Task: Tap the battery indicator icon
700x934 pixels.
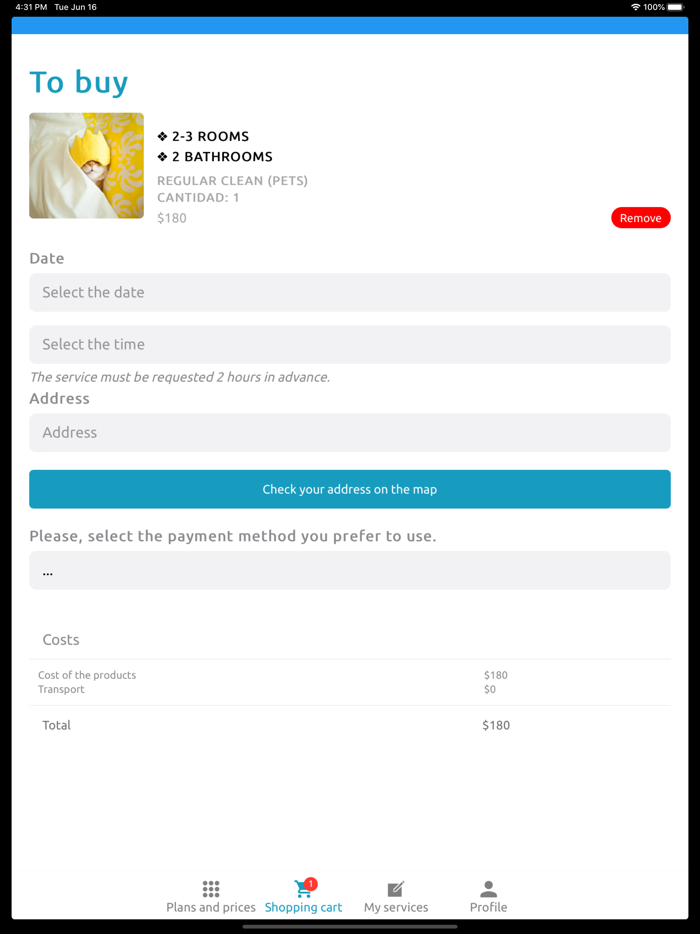Action: pyautogui.click(x=675, y=7)
